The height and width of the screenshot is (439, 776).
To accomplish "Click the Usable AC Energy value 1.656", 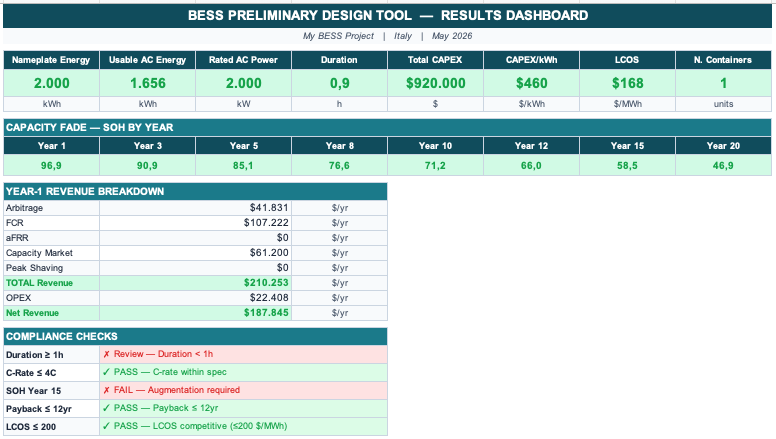I will 147,83.
